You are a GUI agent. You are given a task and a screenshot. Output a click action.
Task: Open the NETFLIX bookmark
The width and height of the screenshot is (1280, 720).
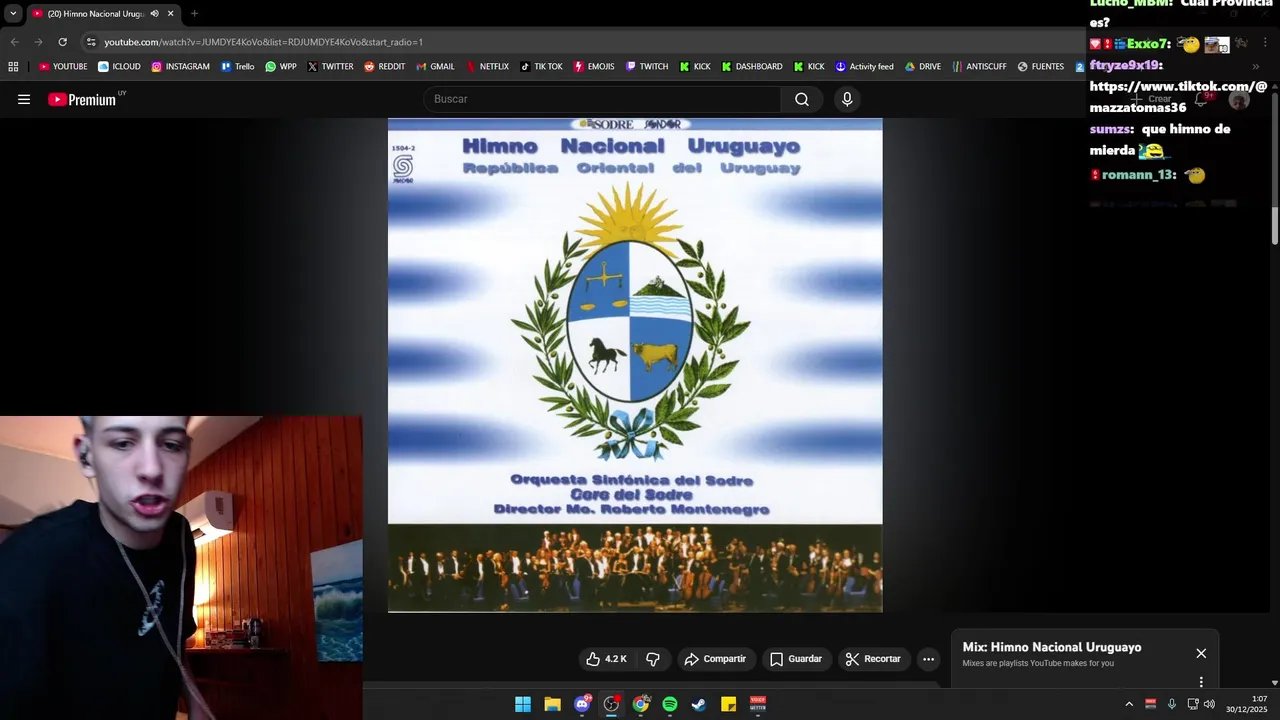click(487, 67)
